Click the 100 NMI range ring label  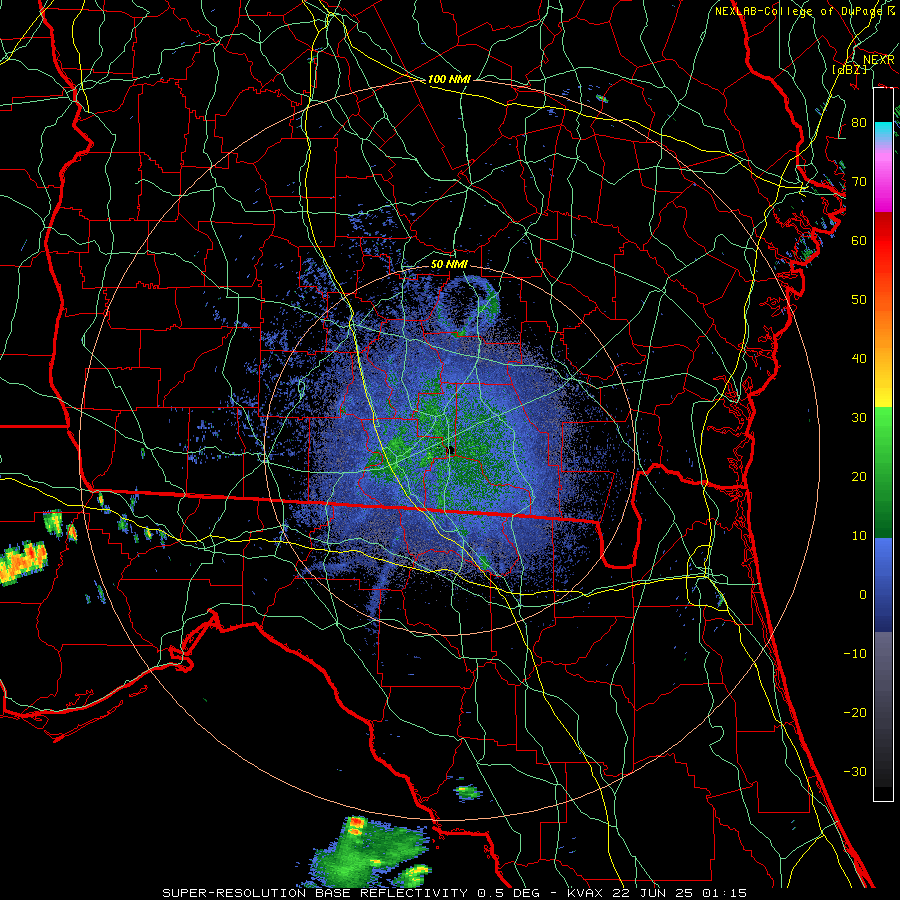coord(449,79)
